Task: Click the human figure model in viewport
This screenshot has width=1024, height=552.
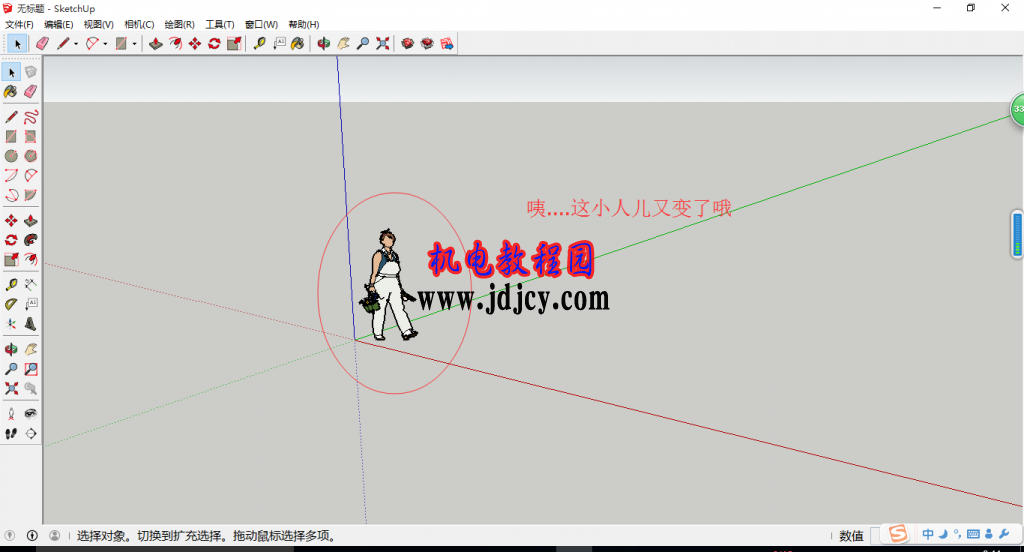Action: click(x=389, y=285)
